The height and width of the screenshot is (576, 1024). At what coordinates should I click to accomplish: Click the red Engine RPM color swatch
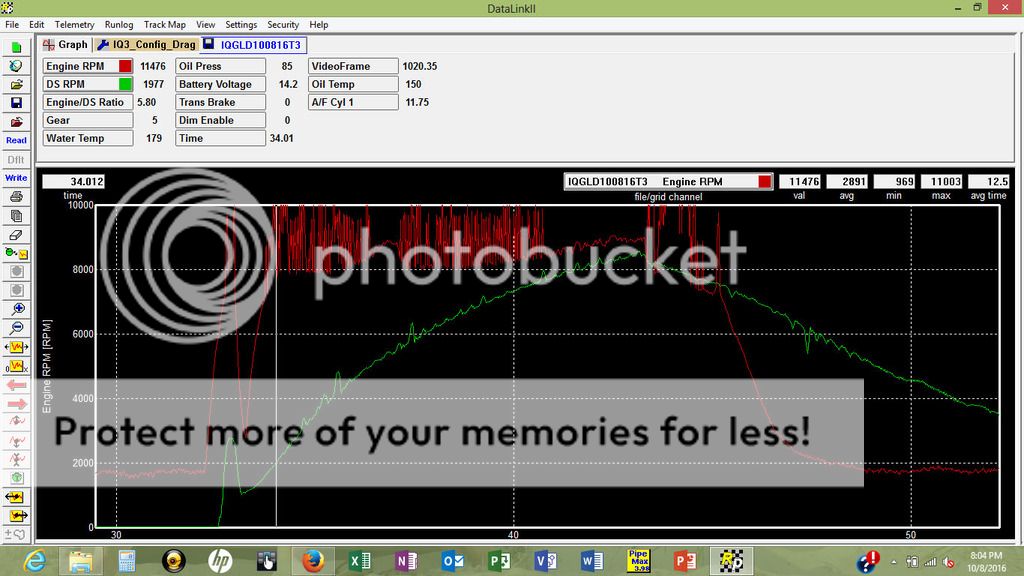[x=125, y=66]
